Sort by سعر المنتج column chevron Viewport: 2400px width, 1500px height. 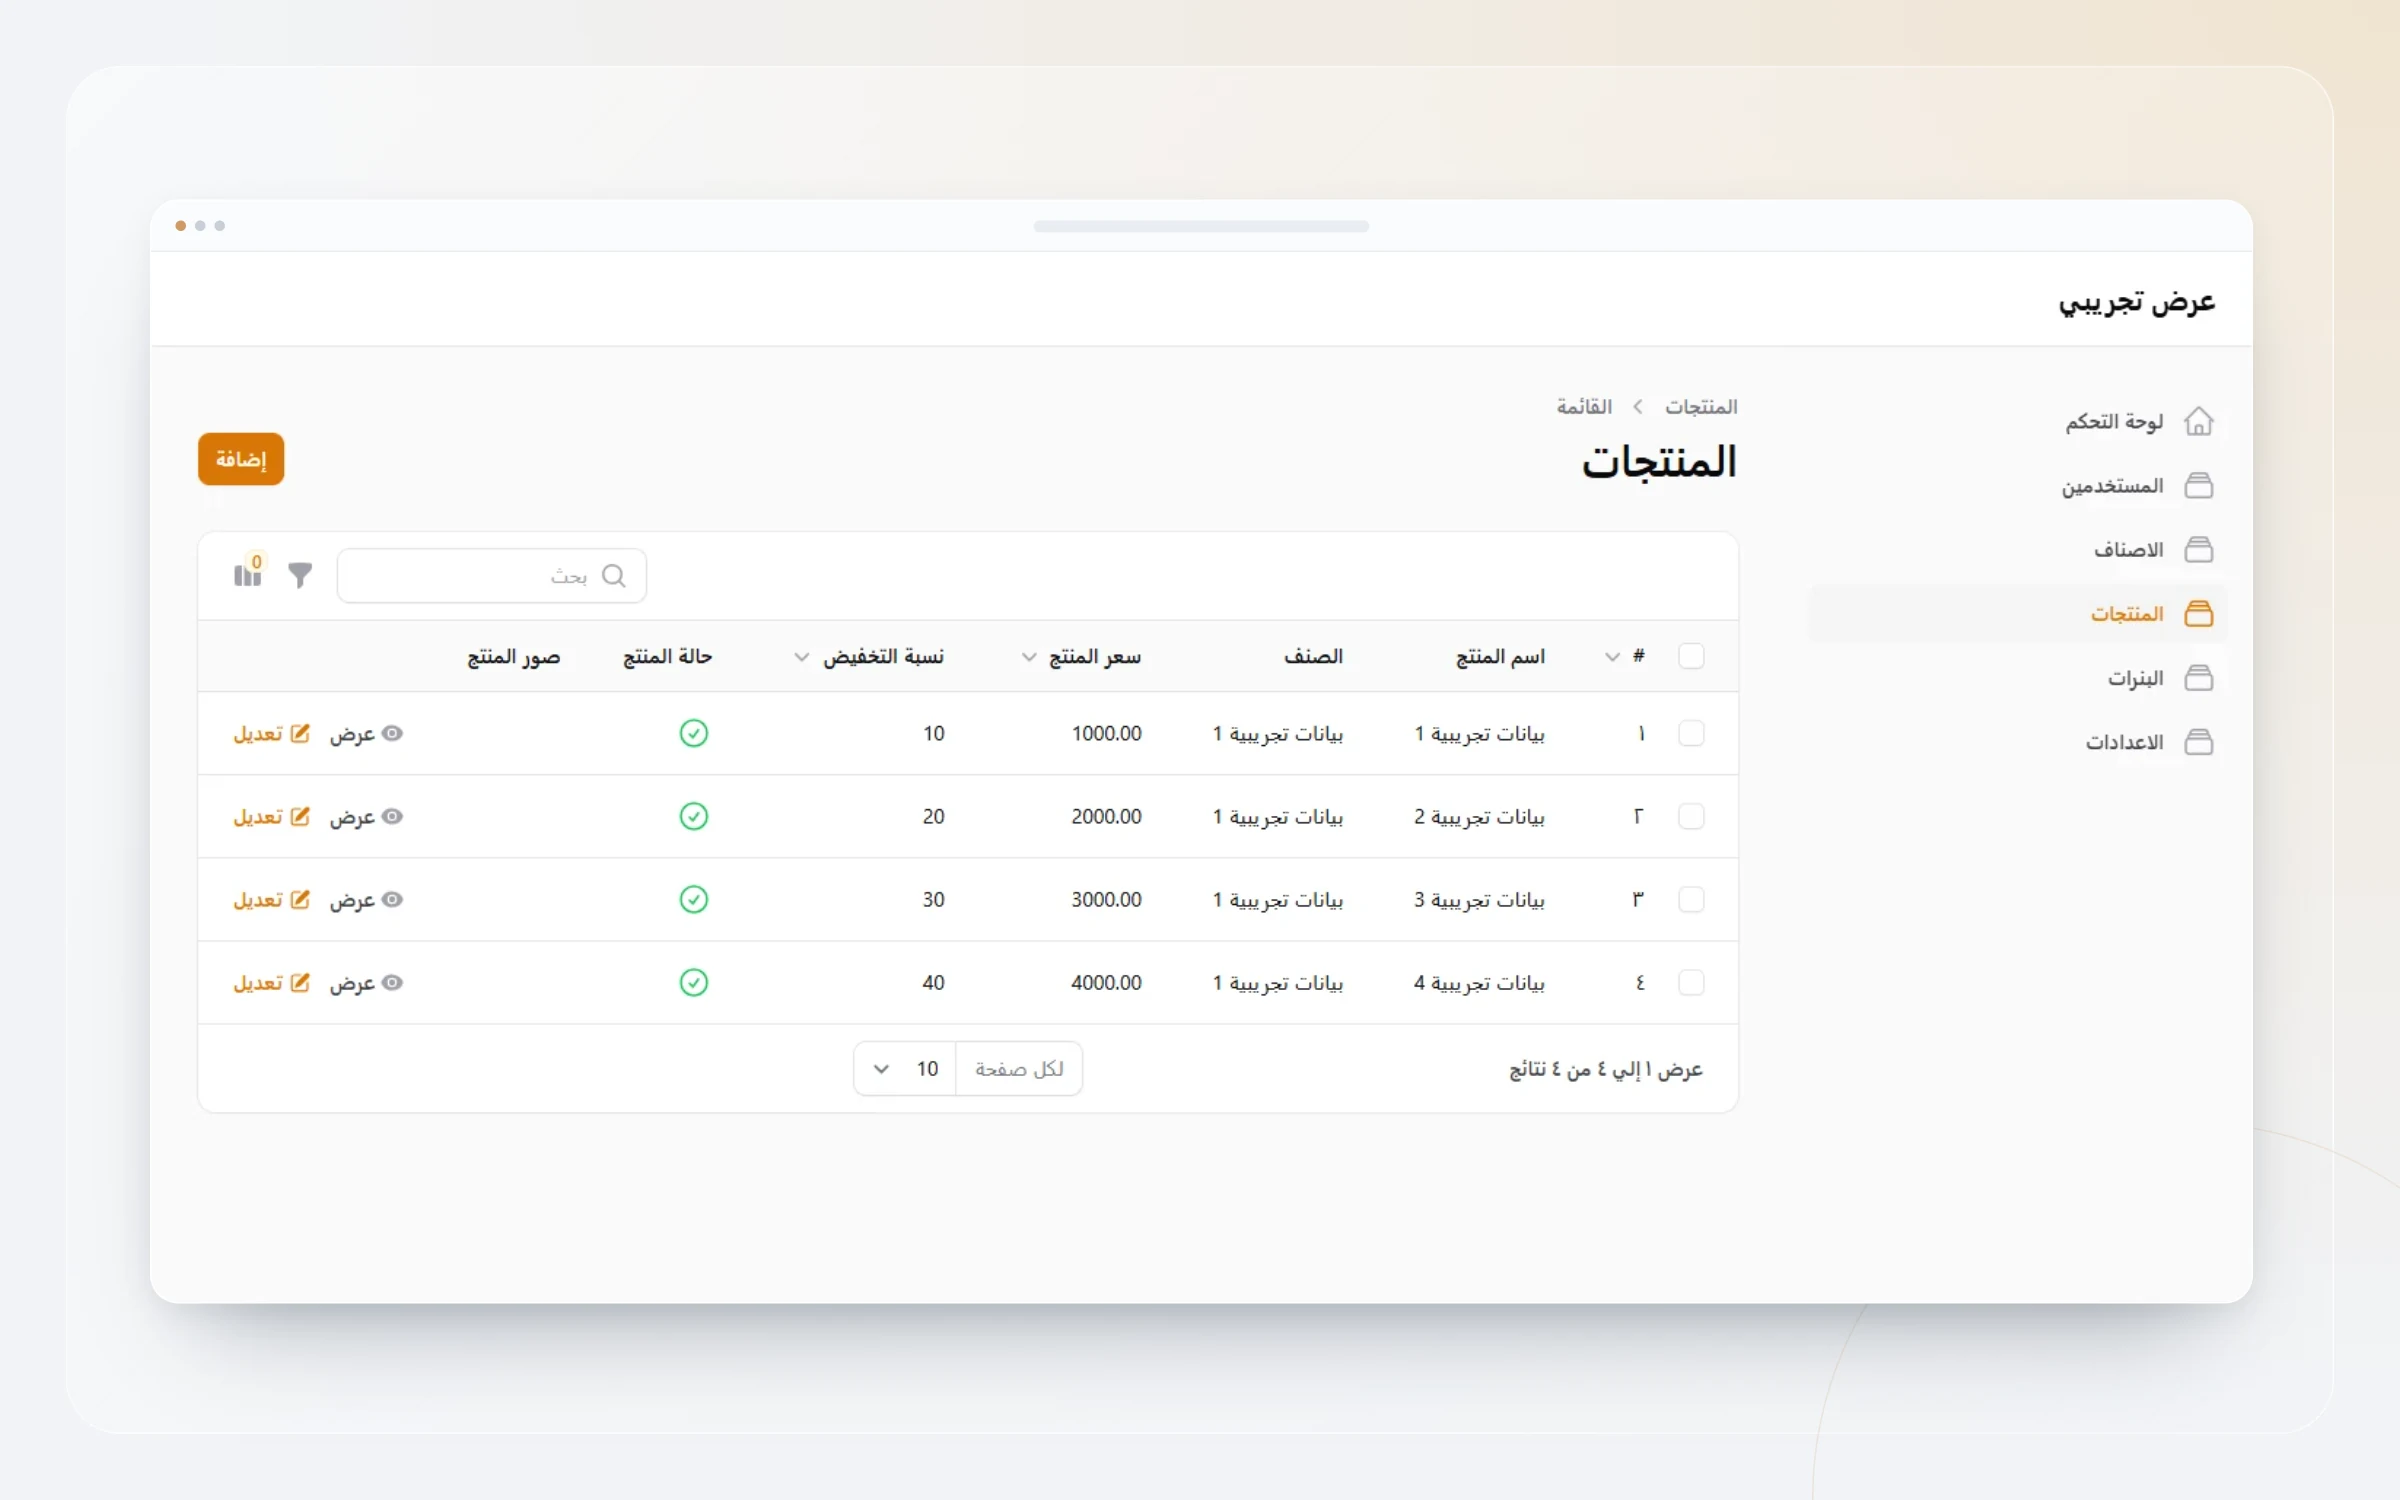(1029, 657)
